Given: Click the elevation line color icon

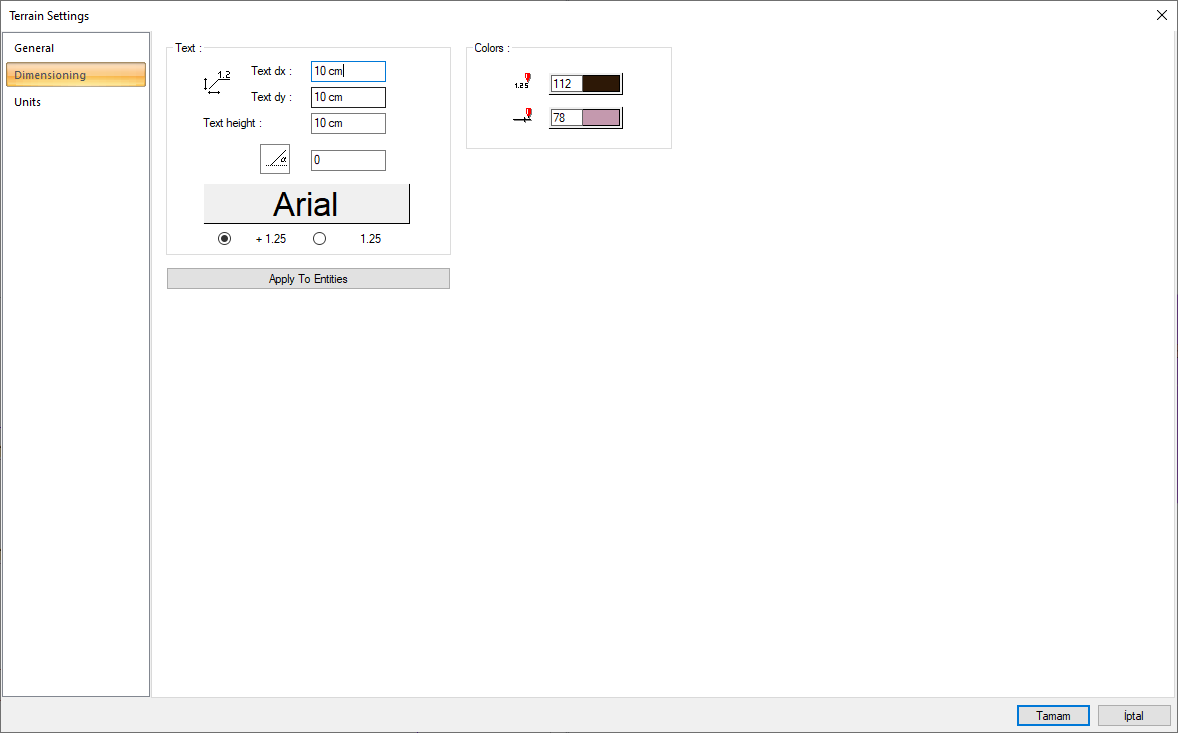Looking at the screenshot, I should click(522, 117).
